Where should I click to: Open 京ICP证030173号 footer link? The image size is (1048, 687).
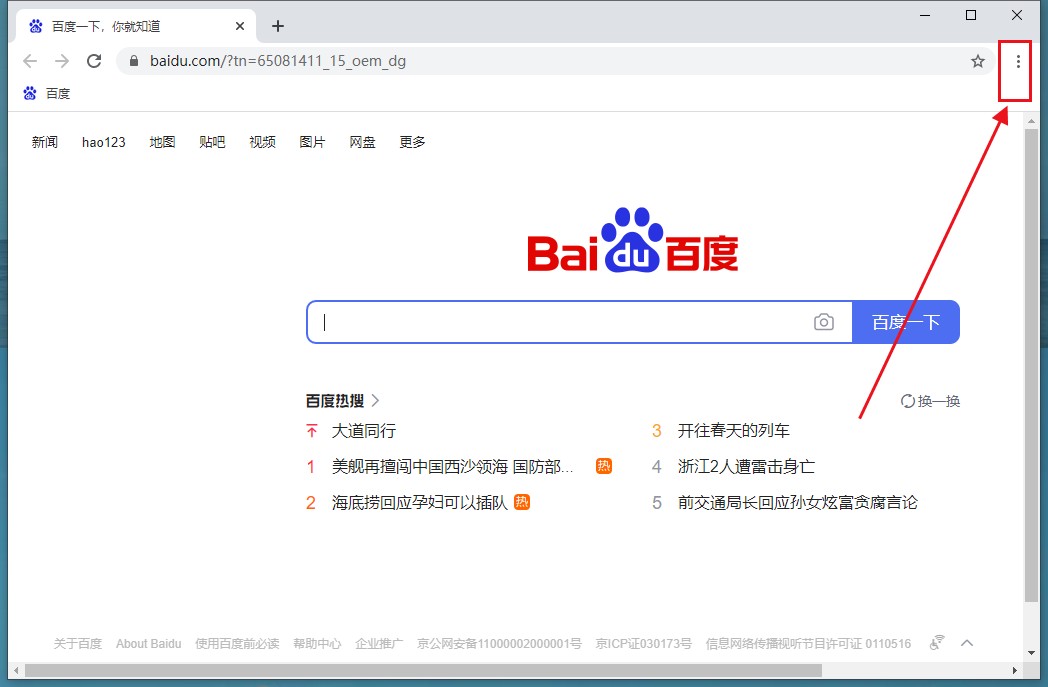(x=643, y=644)
